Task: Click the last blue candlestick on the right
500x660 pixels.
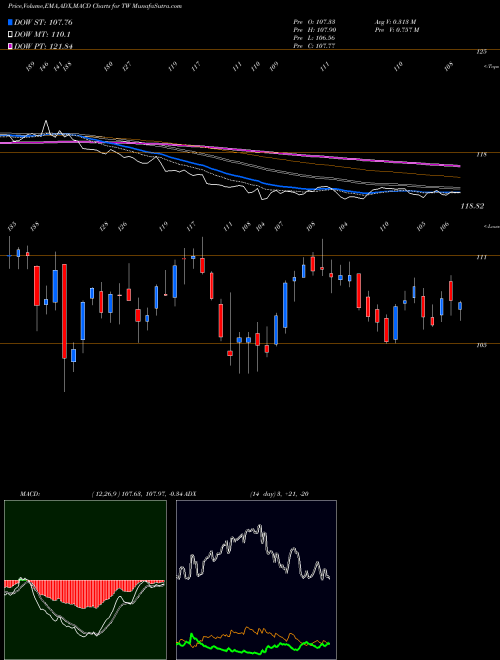Action: (x=460, y=306)
